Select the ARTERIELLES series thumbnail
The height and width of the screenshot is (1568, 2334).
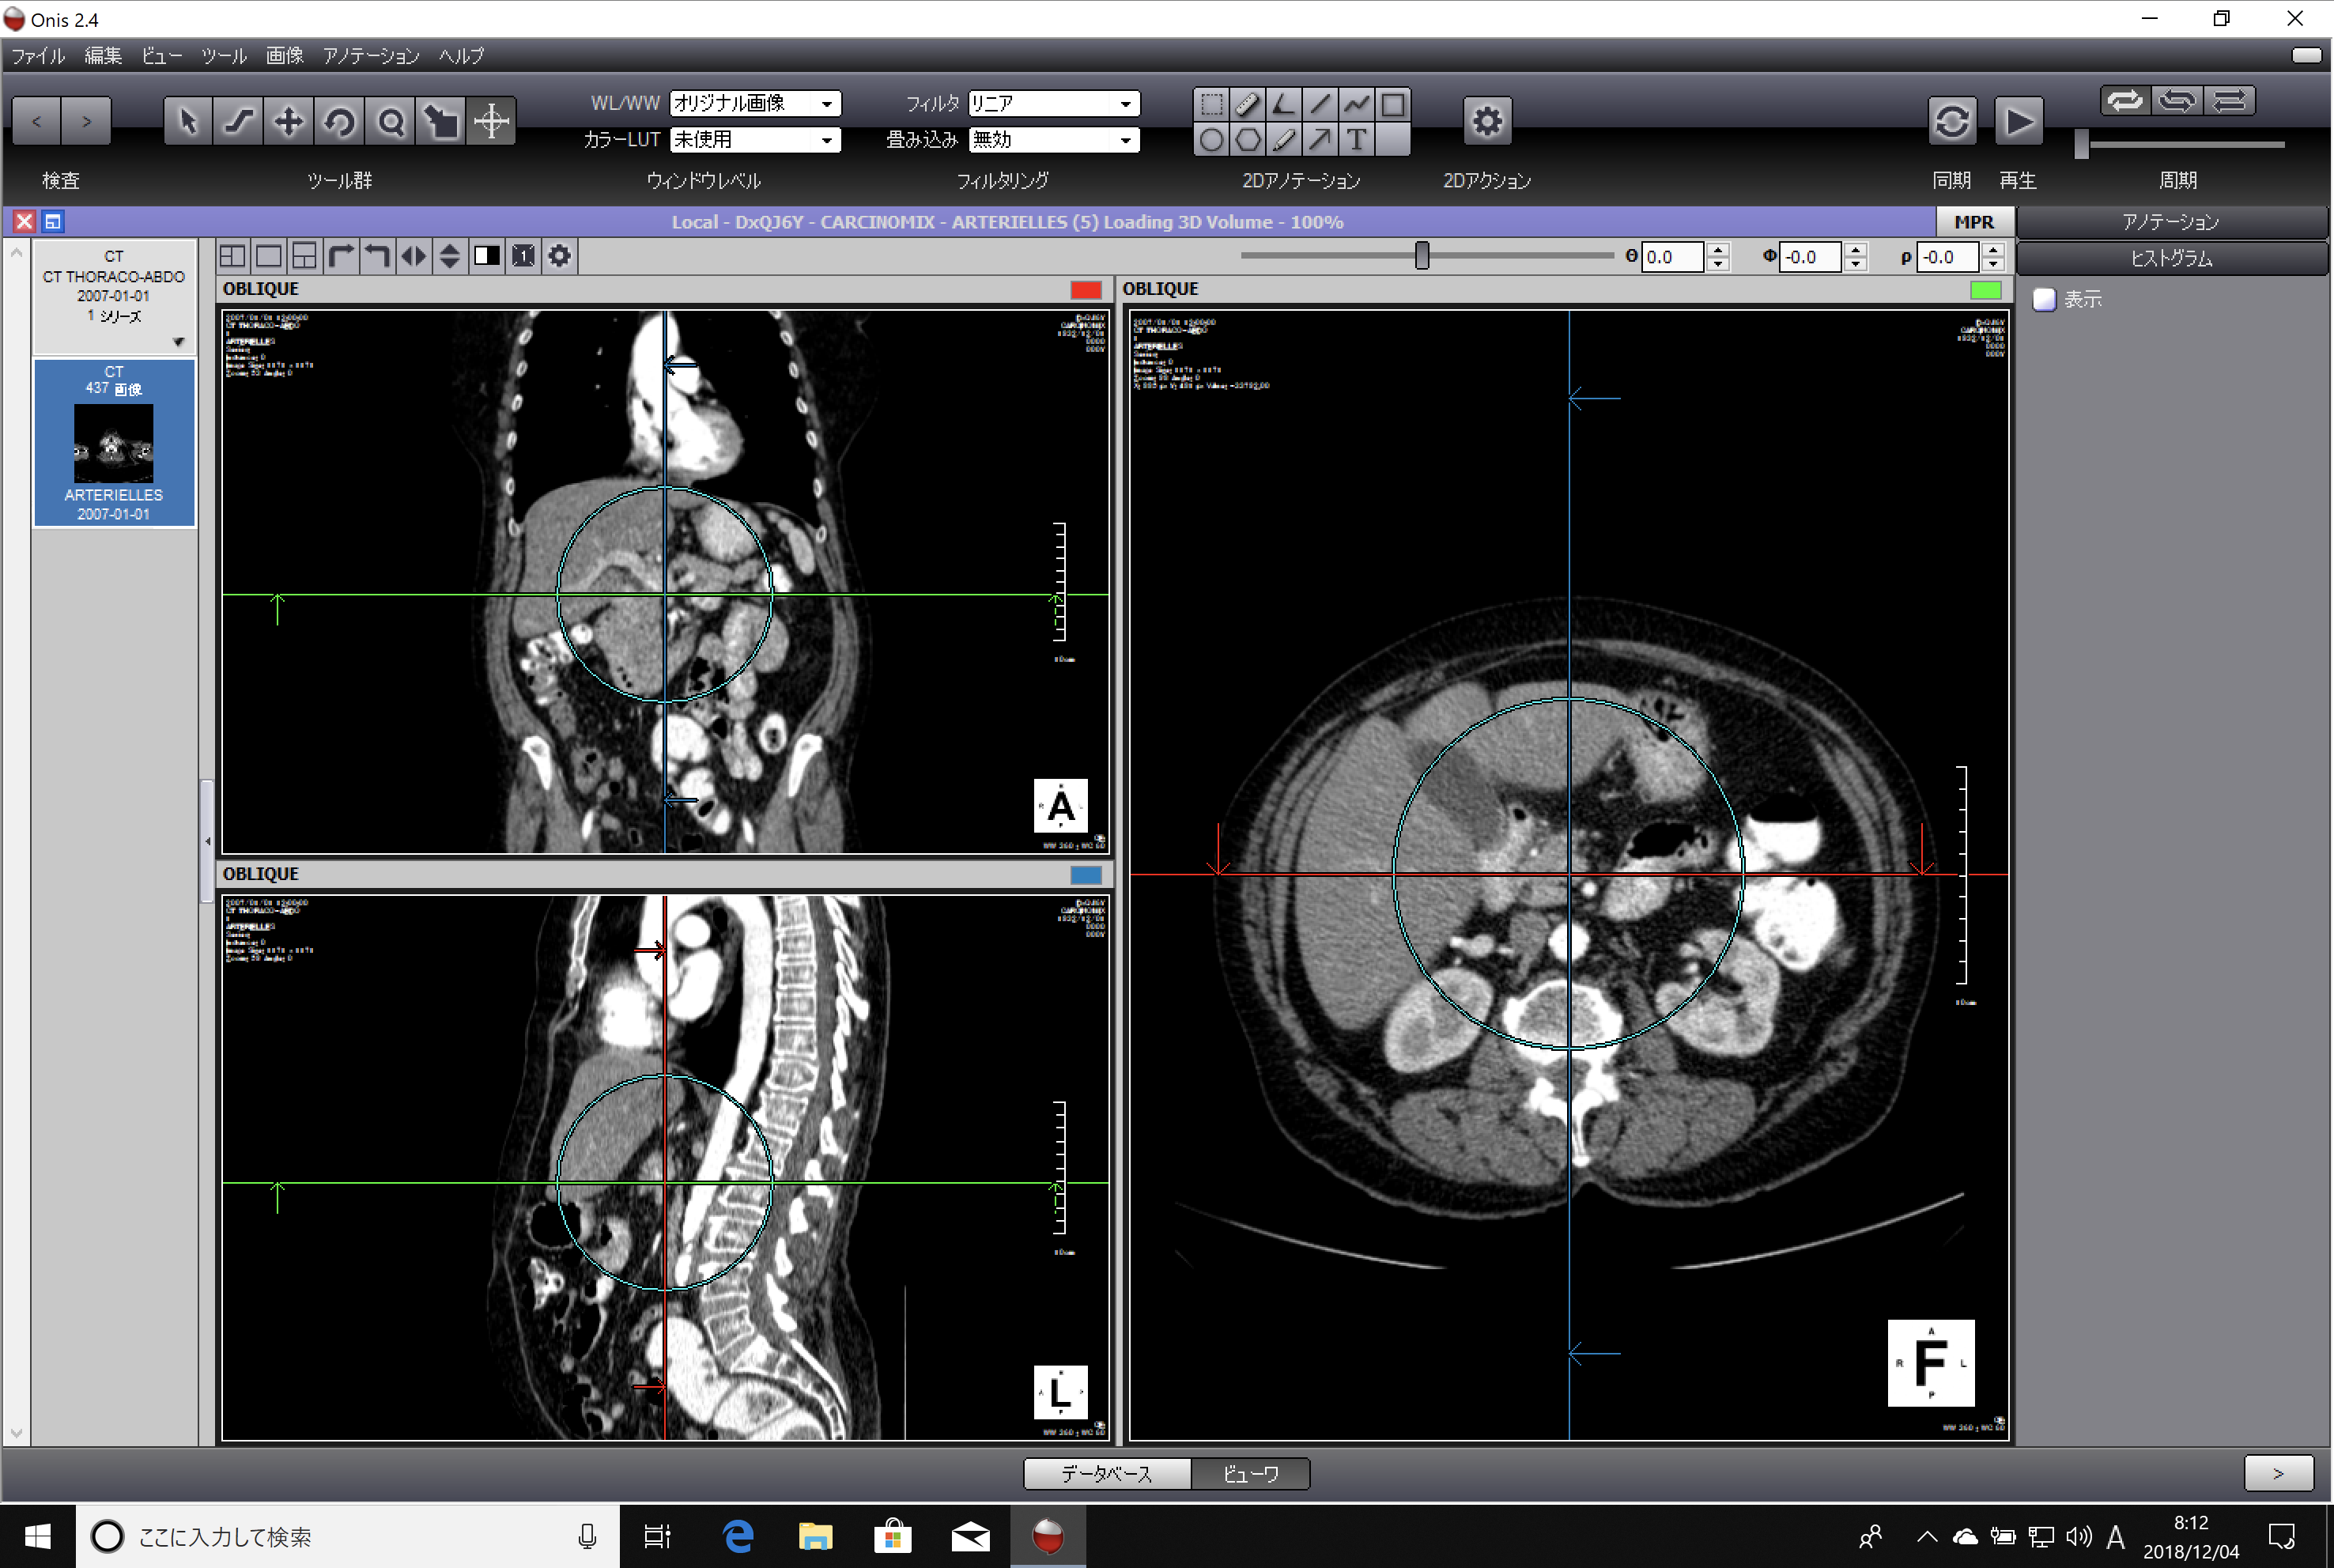click(x=114, y=443)
